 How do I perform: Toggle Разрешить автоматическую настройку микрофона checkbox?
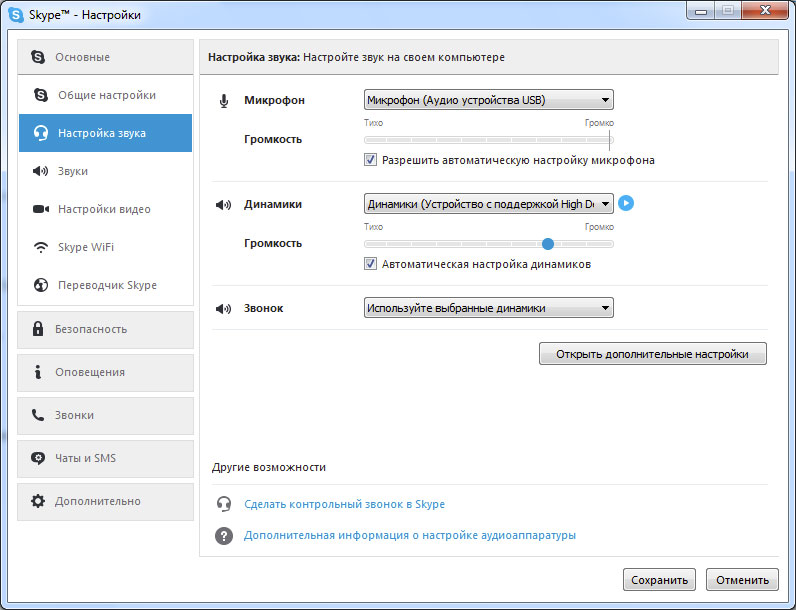click(371, 160)
